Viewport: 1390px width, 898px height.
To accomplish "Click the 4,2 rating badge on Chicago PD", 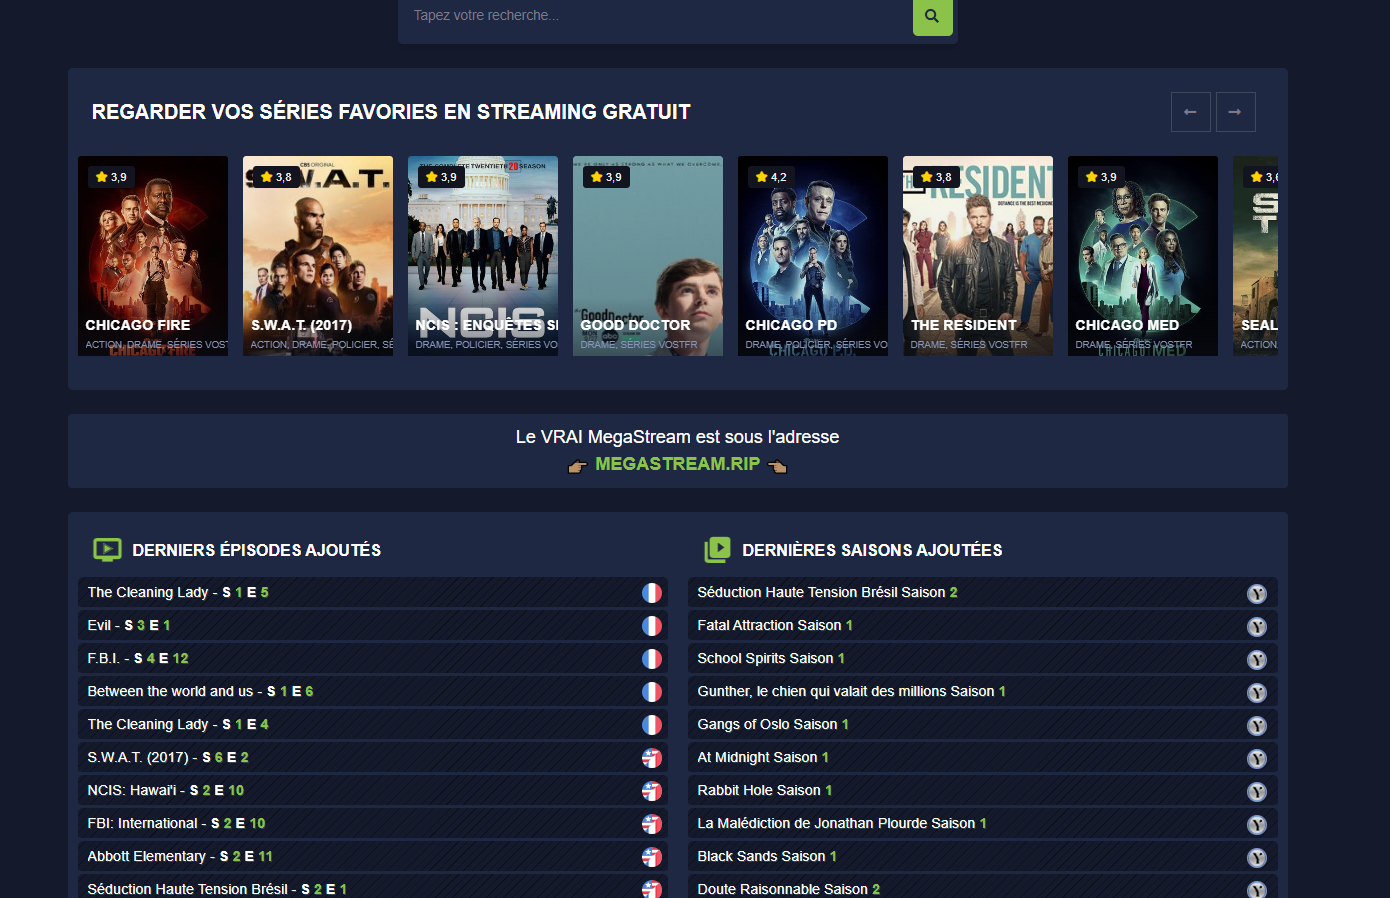I will (x=771, y=177).
